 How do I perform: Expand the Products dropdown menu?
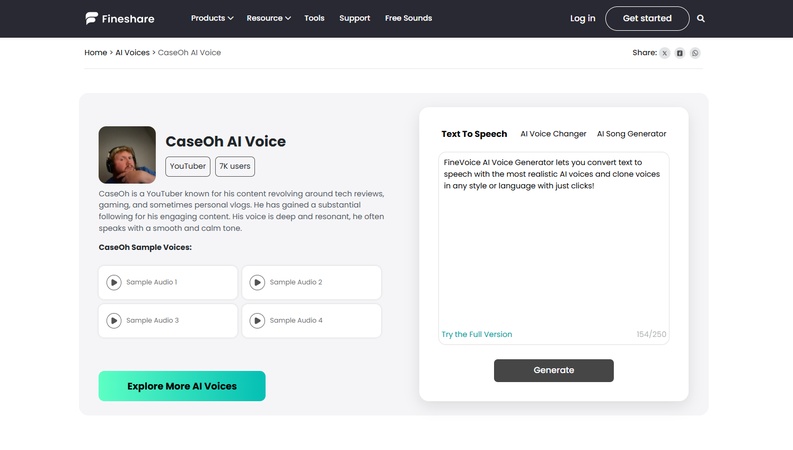(212, 18)
